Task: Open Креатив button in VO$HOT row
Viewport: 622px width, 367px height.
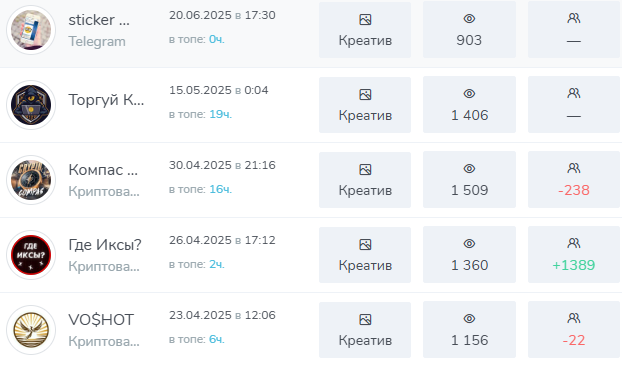Action: tap(365, 330)
